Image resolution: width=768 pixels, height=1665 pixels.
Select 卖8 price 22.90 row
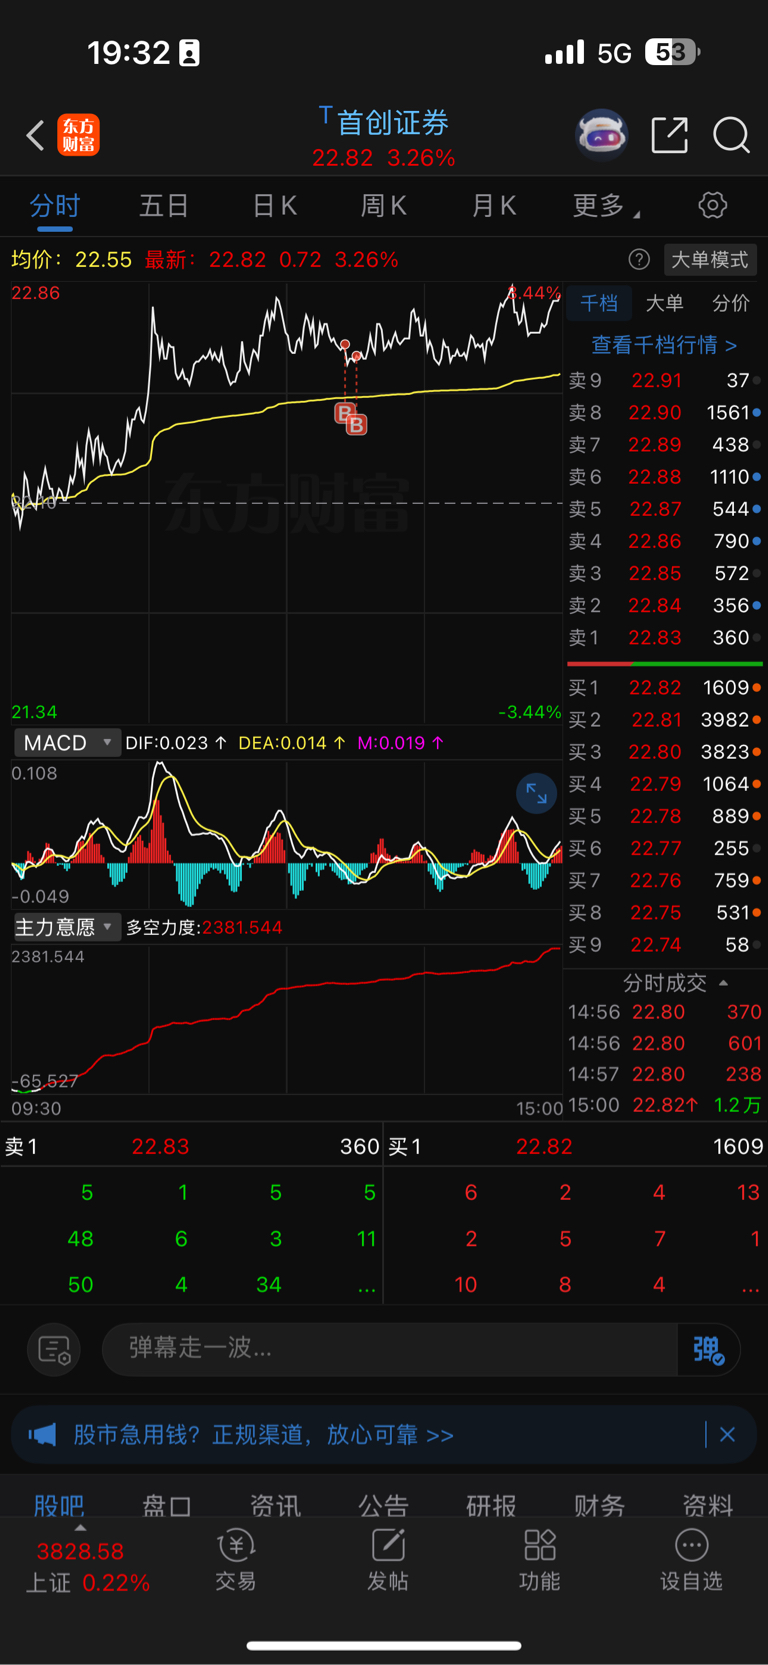(x=665, y=412)
